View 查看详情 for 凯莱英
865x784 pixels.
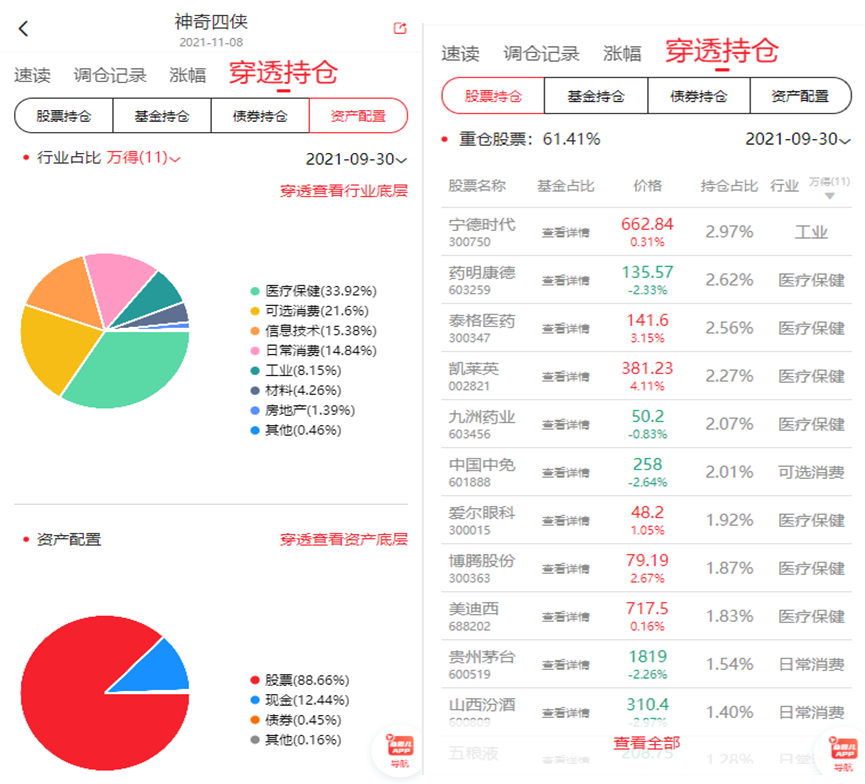pyautogui.click(x=565, y=376)
